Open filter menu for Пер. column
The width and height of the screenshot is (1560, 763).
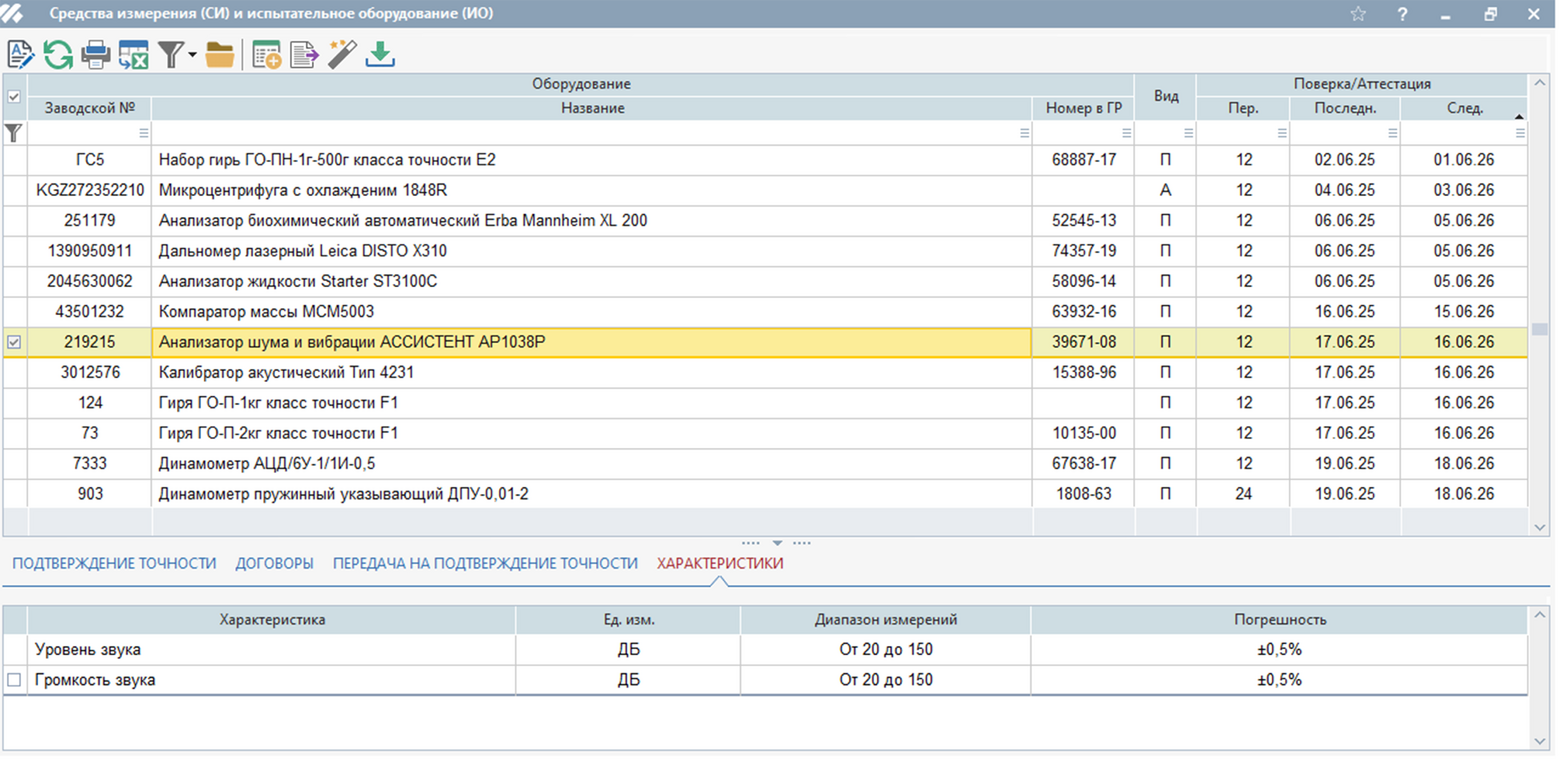(1281, 132)
